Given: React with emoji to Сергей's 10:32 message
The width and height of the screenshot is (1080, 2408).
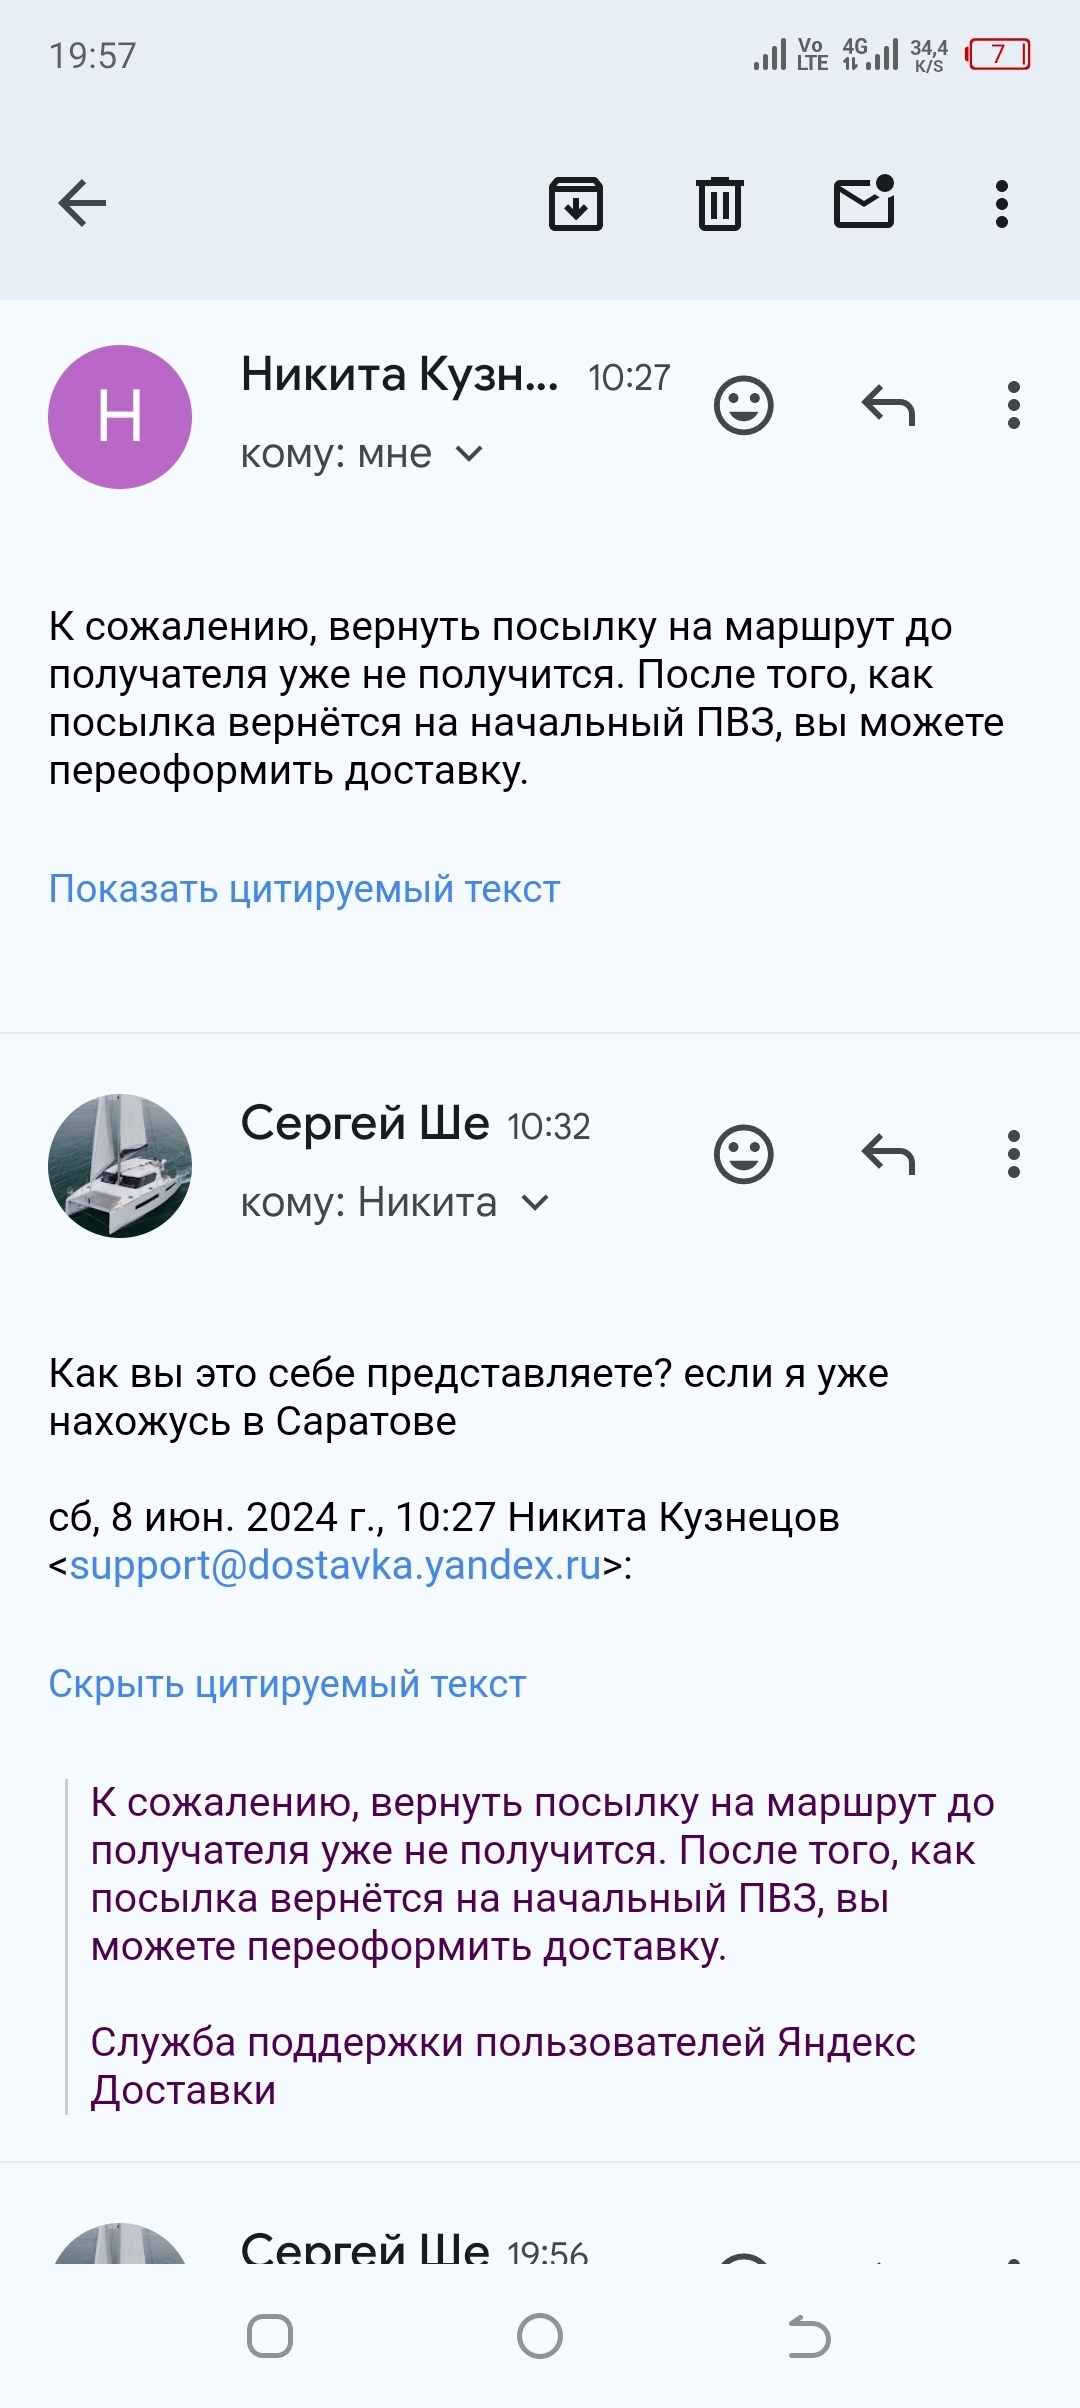Looking at the screenshot, I should (744, 1155).
